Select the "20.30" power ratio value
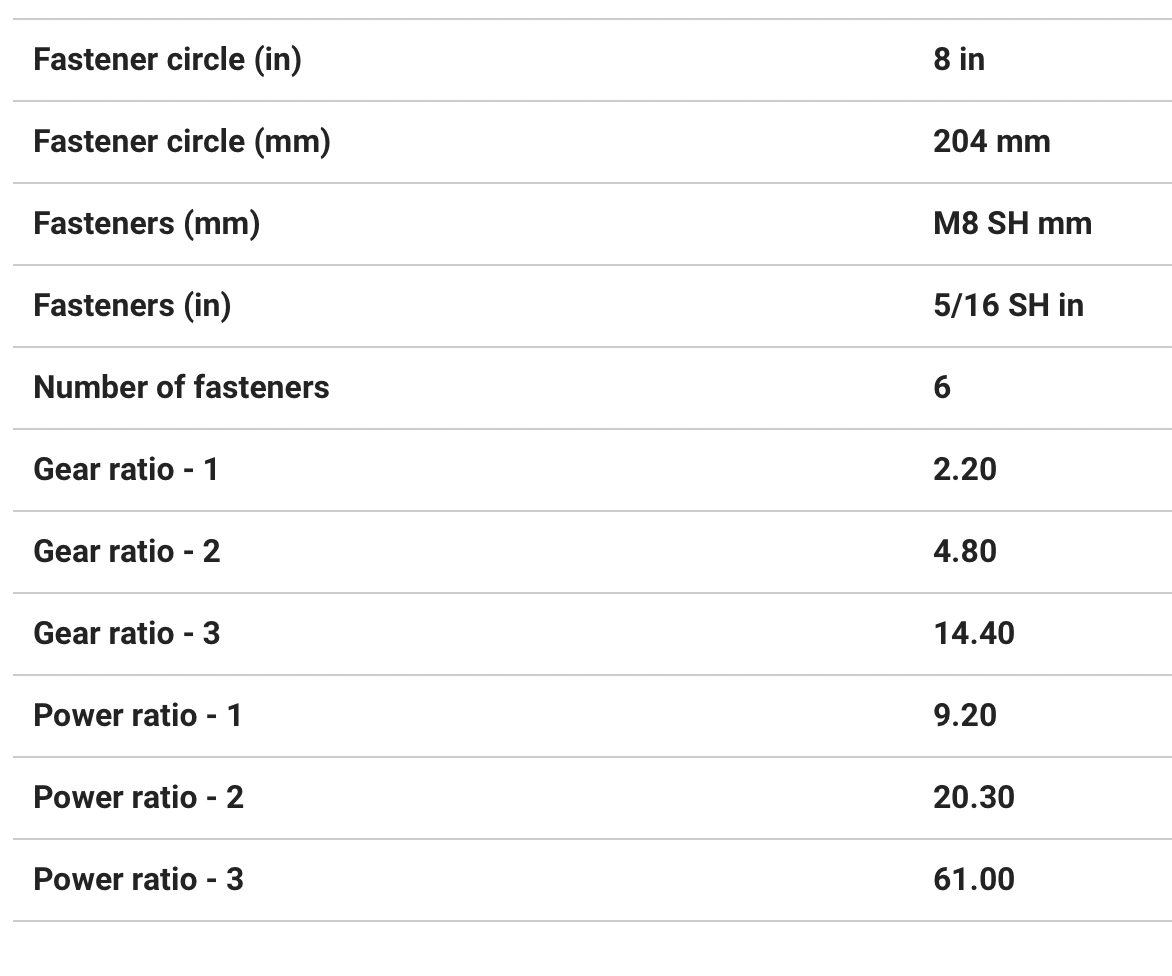This screenshot has height=976, width=1172. click(973, 798)
